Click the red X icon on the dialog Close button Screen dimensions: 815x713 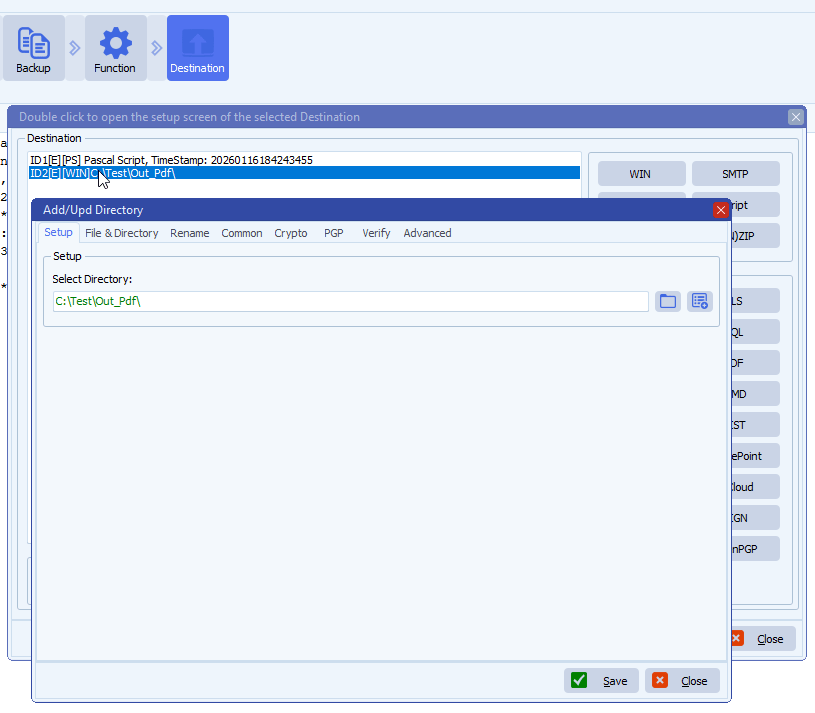click(x=660, y=680)
